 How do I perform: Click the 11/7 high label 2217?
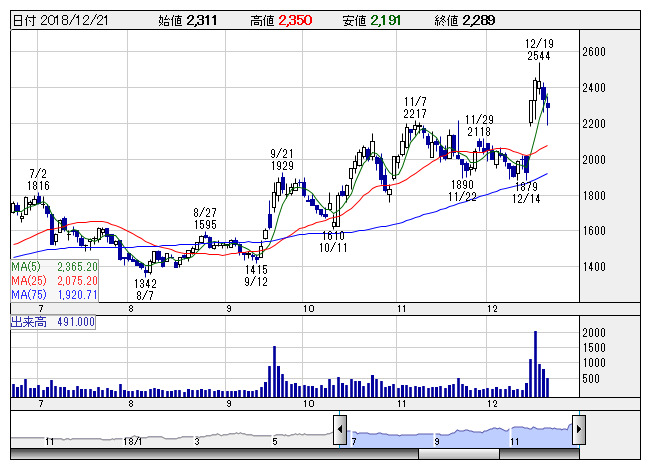416,115
